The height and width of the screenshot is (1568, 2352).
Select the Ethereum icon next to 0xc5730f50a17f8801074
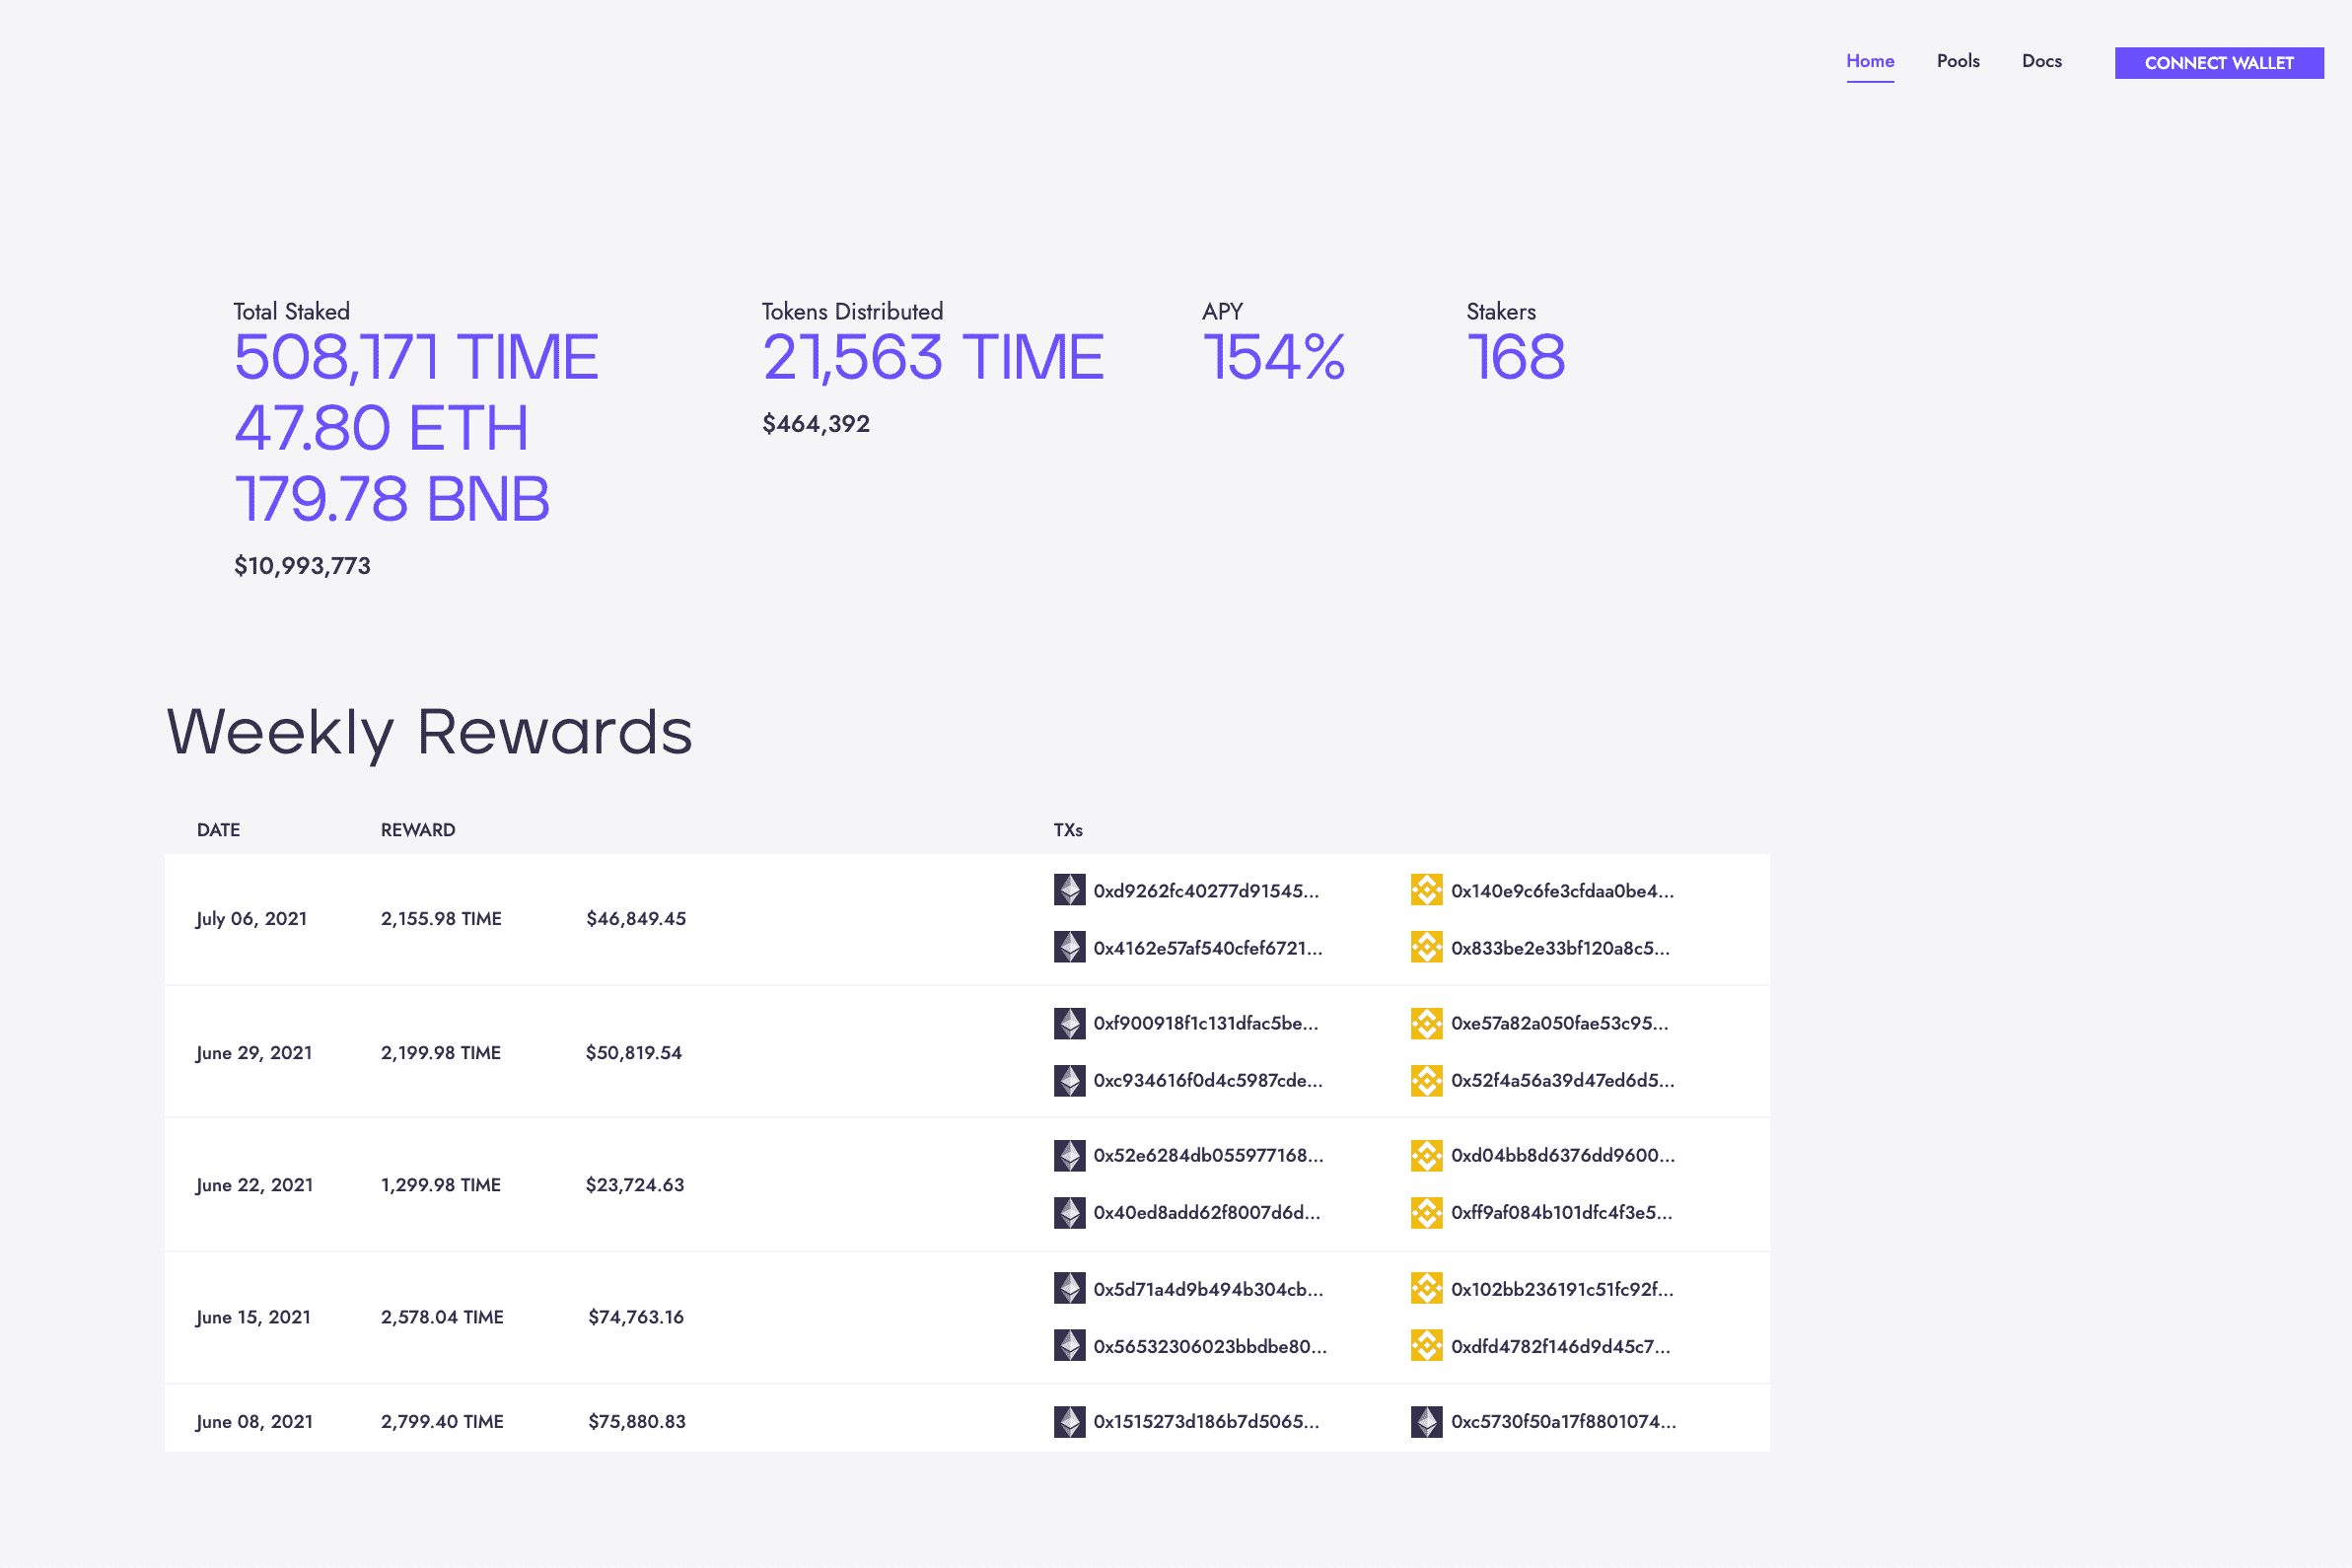pos(1424,1420)
